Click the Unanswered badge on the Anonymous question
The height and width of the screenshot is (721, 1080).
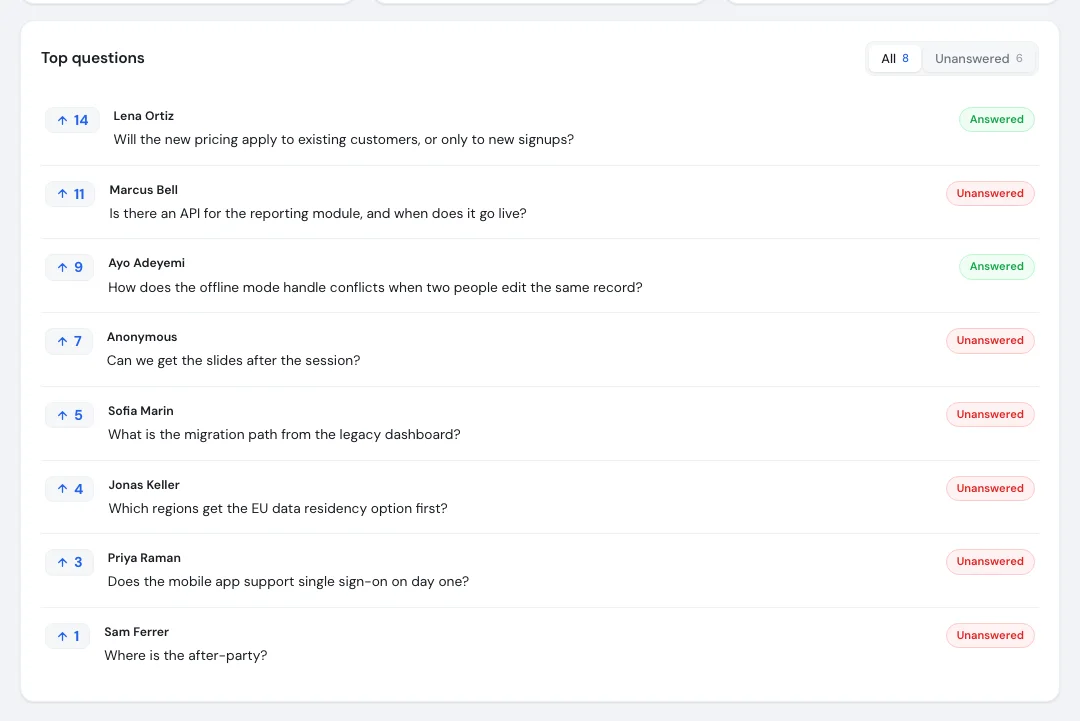(x=990, y=340)
